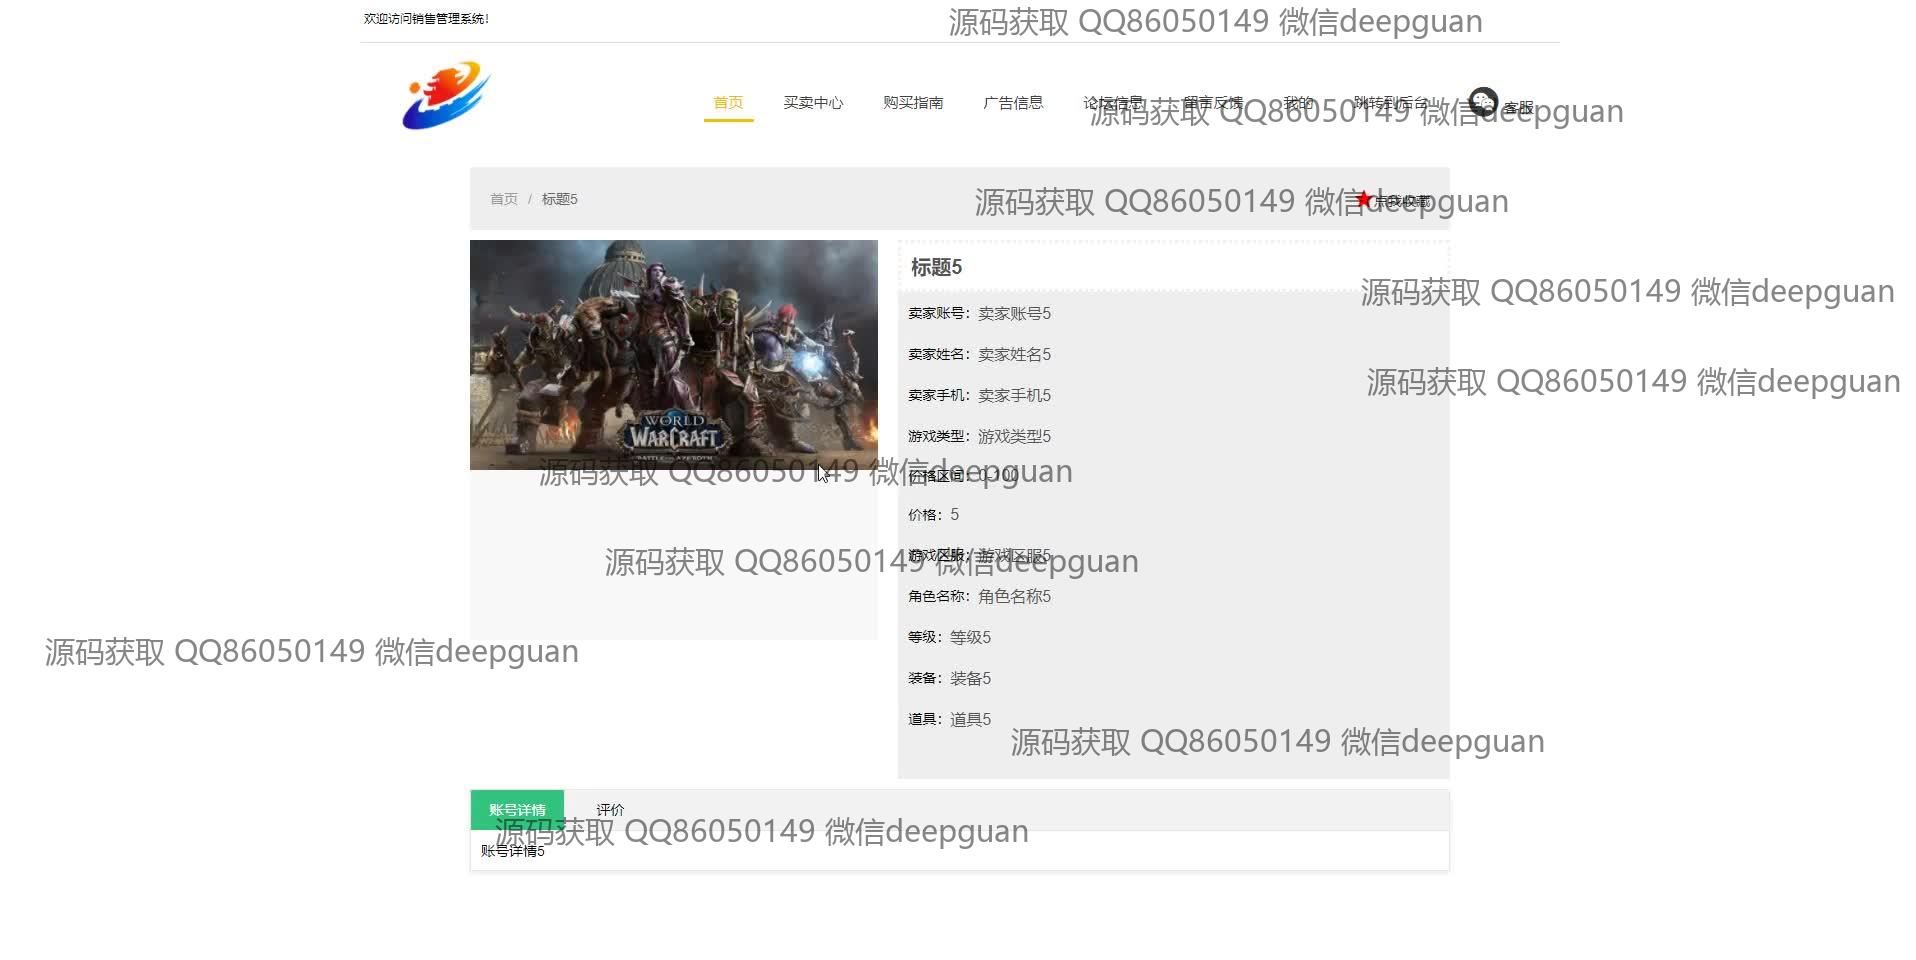
Task: Click the site logo in the header
Action: click(x=446, y=96)
